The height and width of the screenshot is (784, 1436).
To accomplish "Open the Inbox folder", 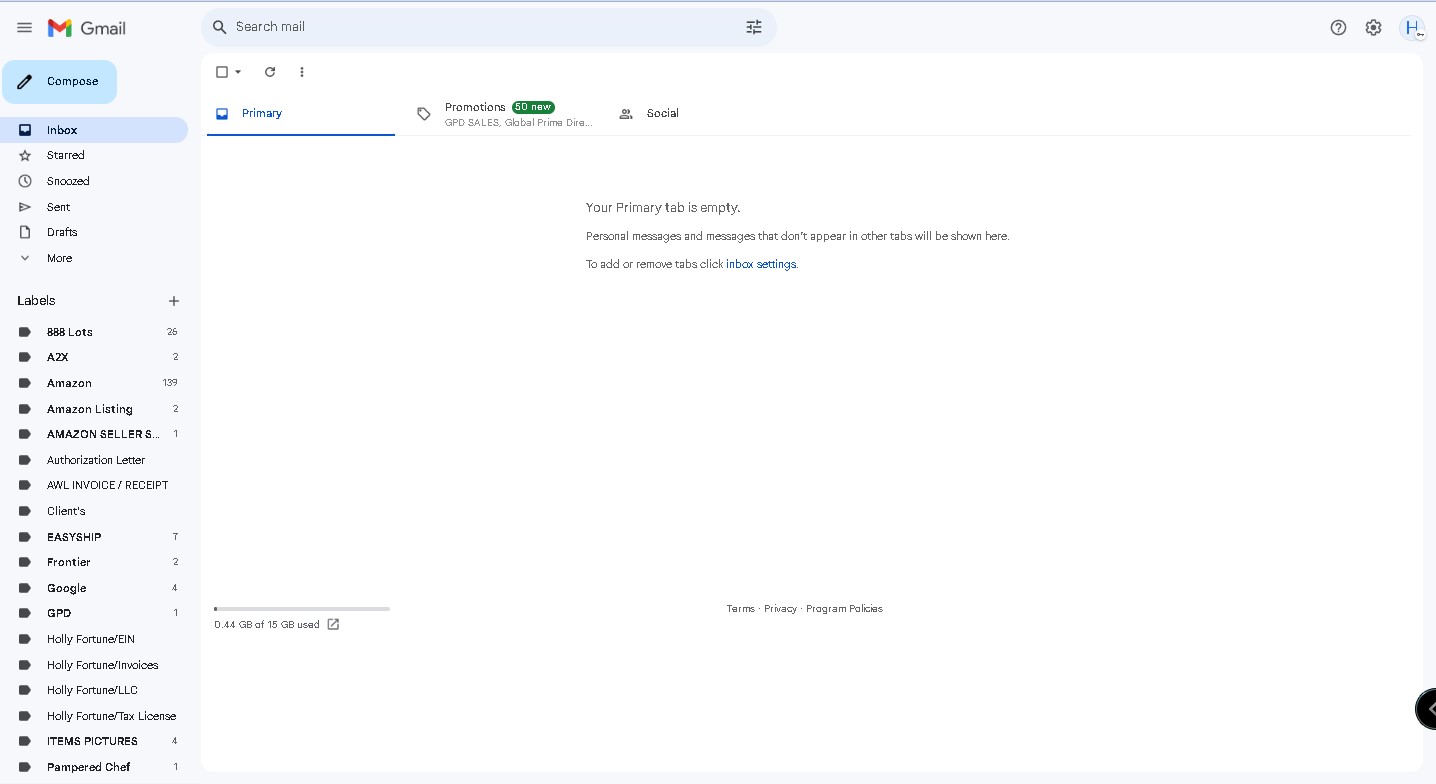I will tap(94, 130).
